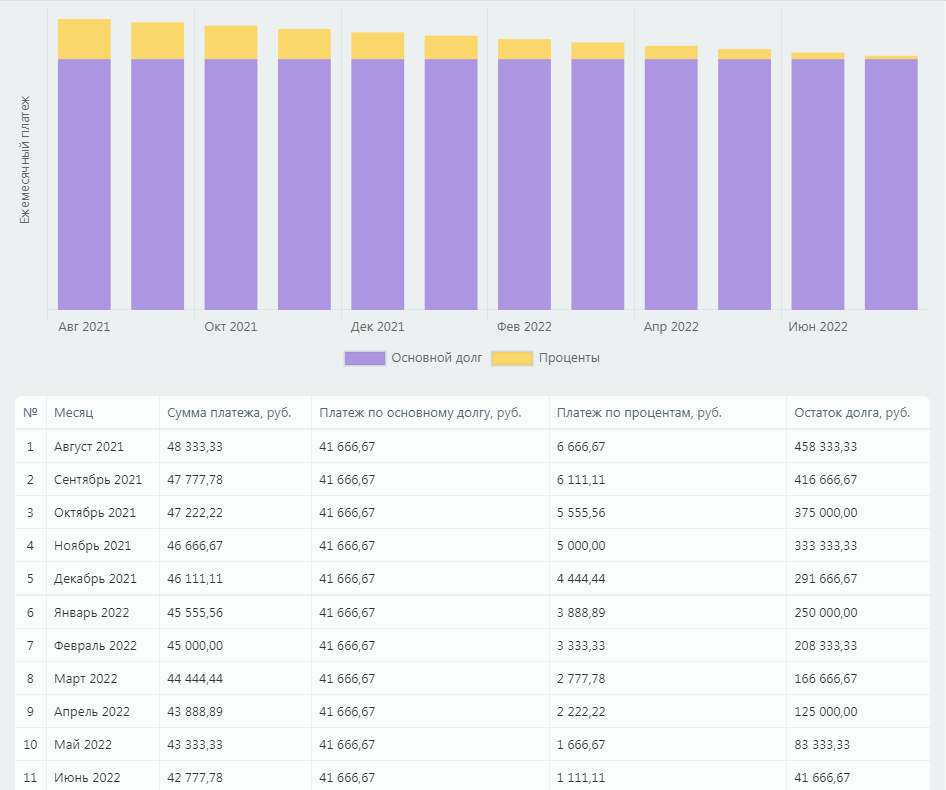The width and height of the screenshot is (946, 790).
Task: Click interest payment 6 111,11
Action: click(581, 480)
